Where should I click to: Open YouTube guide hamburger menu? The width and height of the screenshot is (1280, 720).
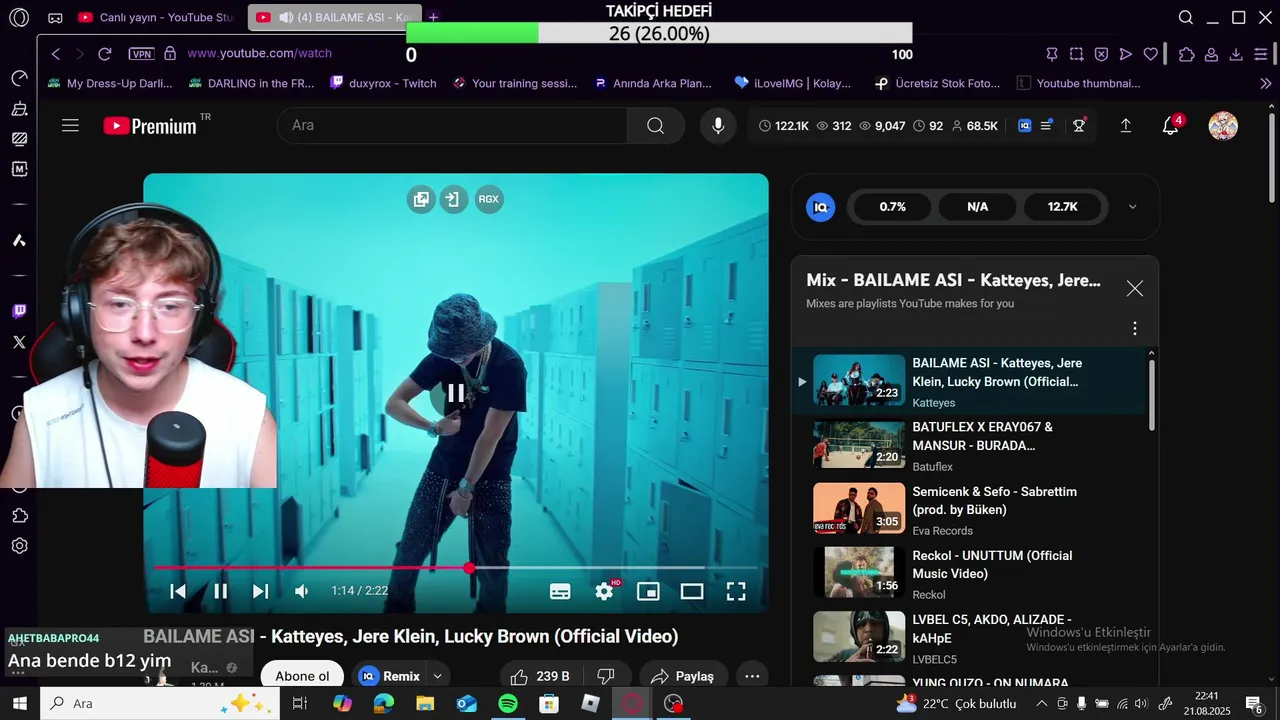pos(70,125)
